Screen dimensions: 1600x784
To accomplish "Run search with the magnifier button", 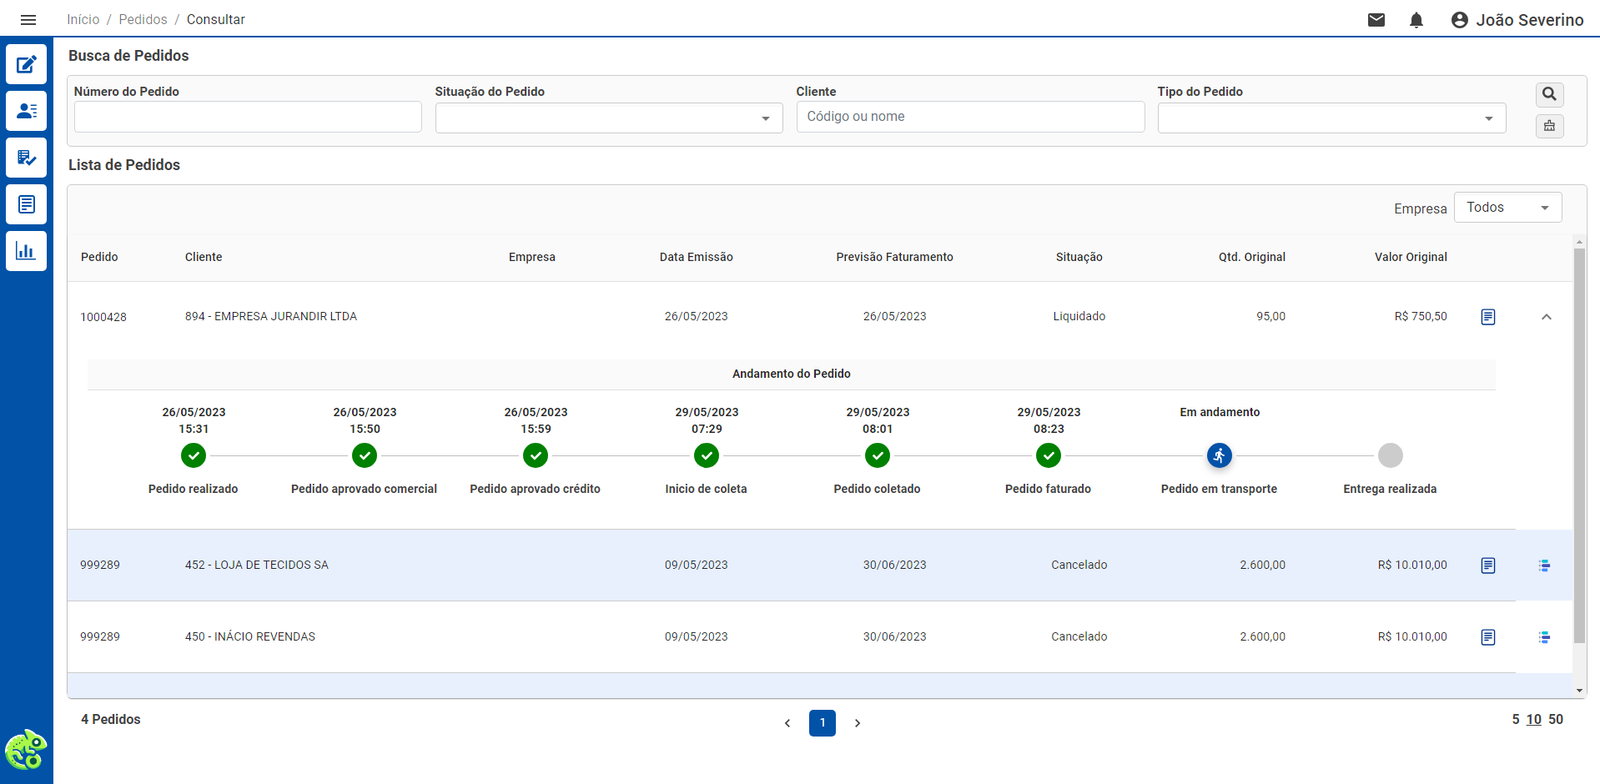I will pos(1549,94).
